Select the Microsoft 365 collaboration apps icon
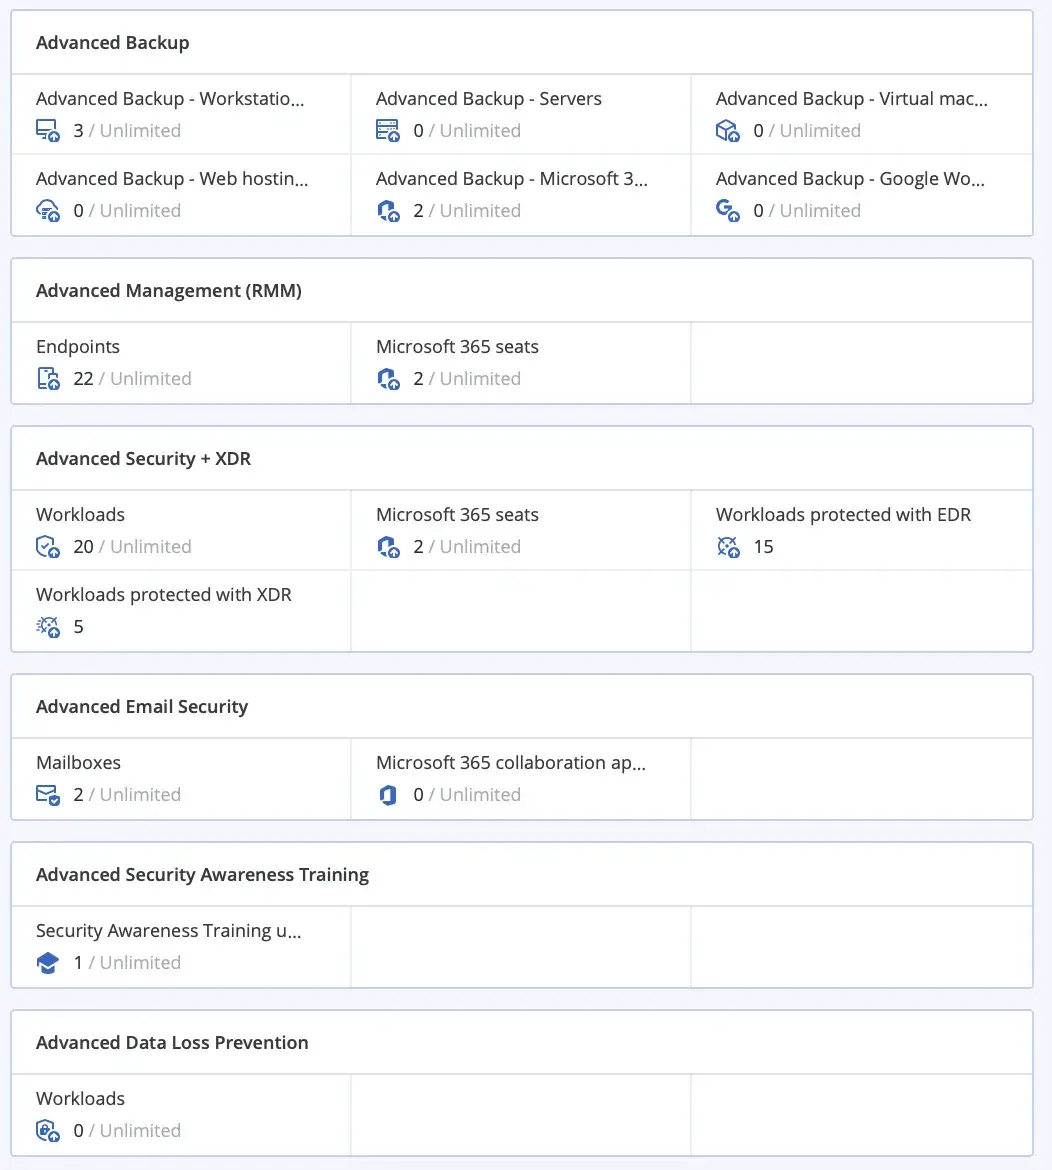 pos(388,794)
